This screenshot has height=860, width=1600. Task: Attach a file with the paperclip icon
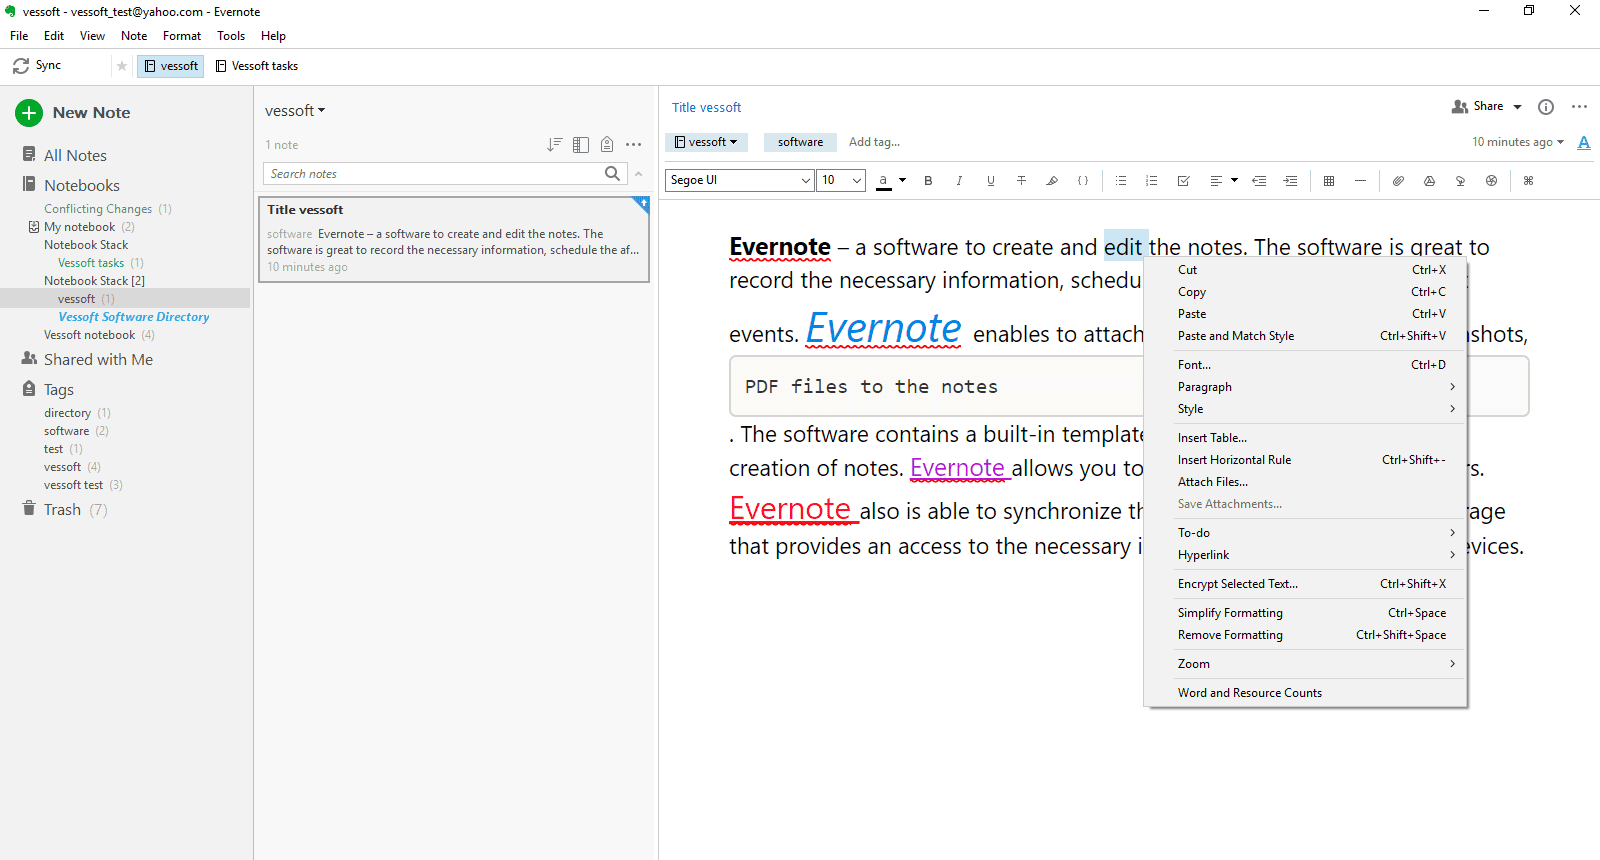click(1398, 181)
